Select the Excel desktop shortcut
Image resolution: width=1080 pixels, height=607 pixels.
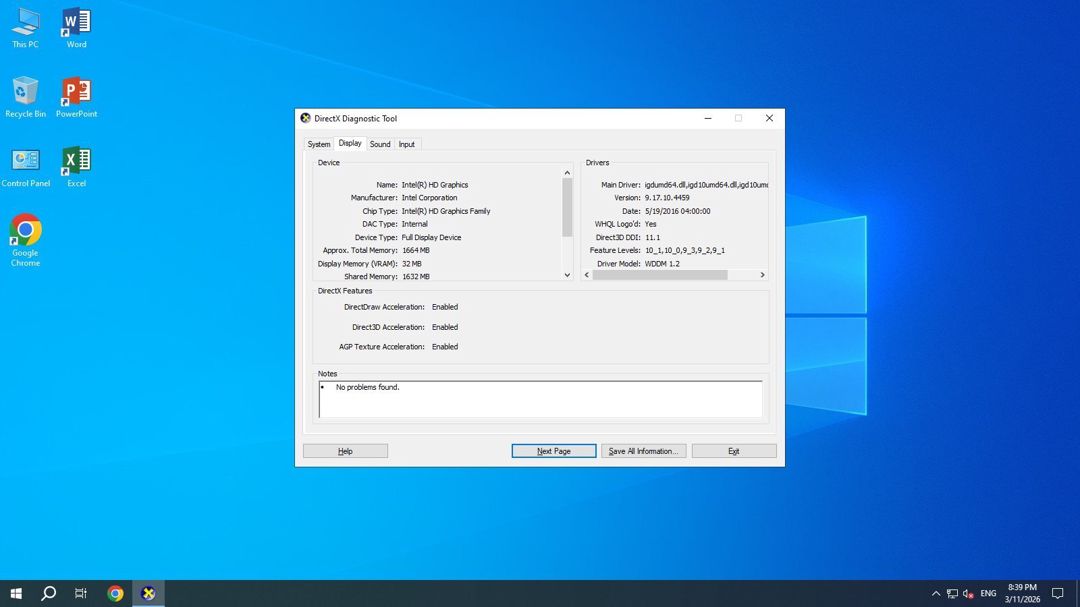[76, 167]
